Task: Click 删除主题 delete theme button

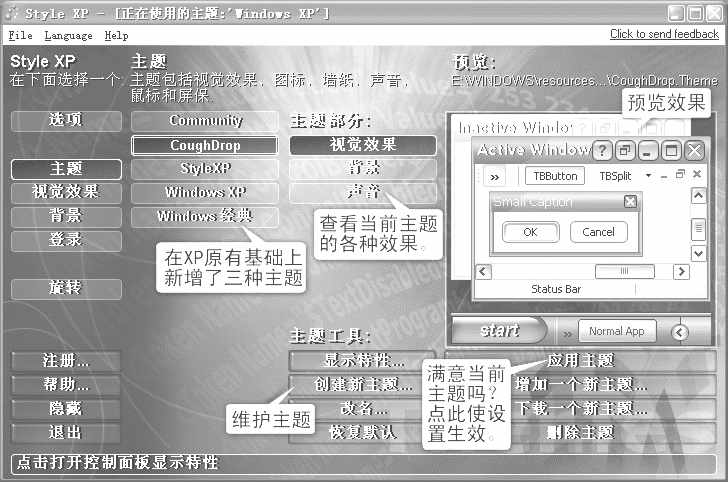Action: (x=580, y=433)
